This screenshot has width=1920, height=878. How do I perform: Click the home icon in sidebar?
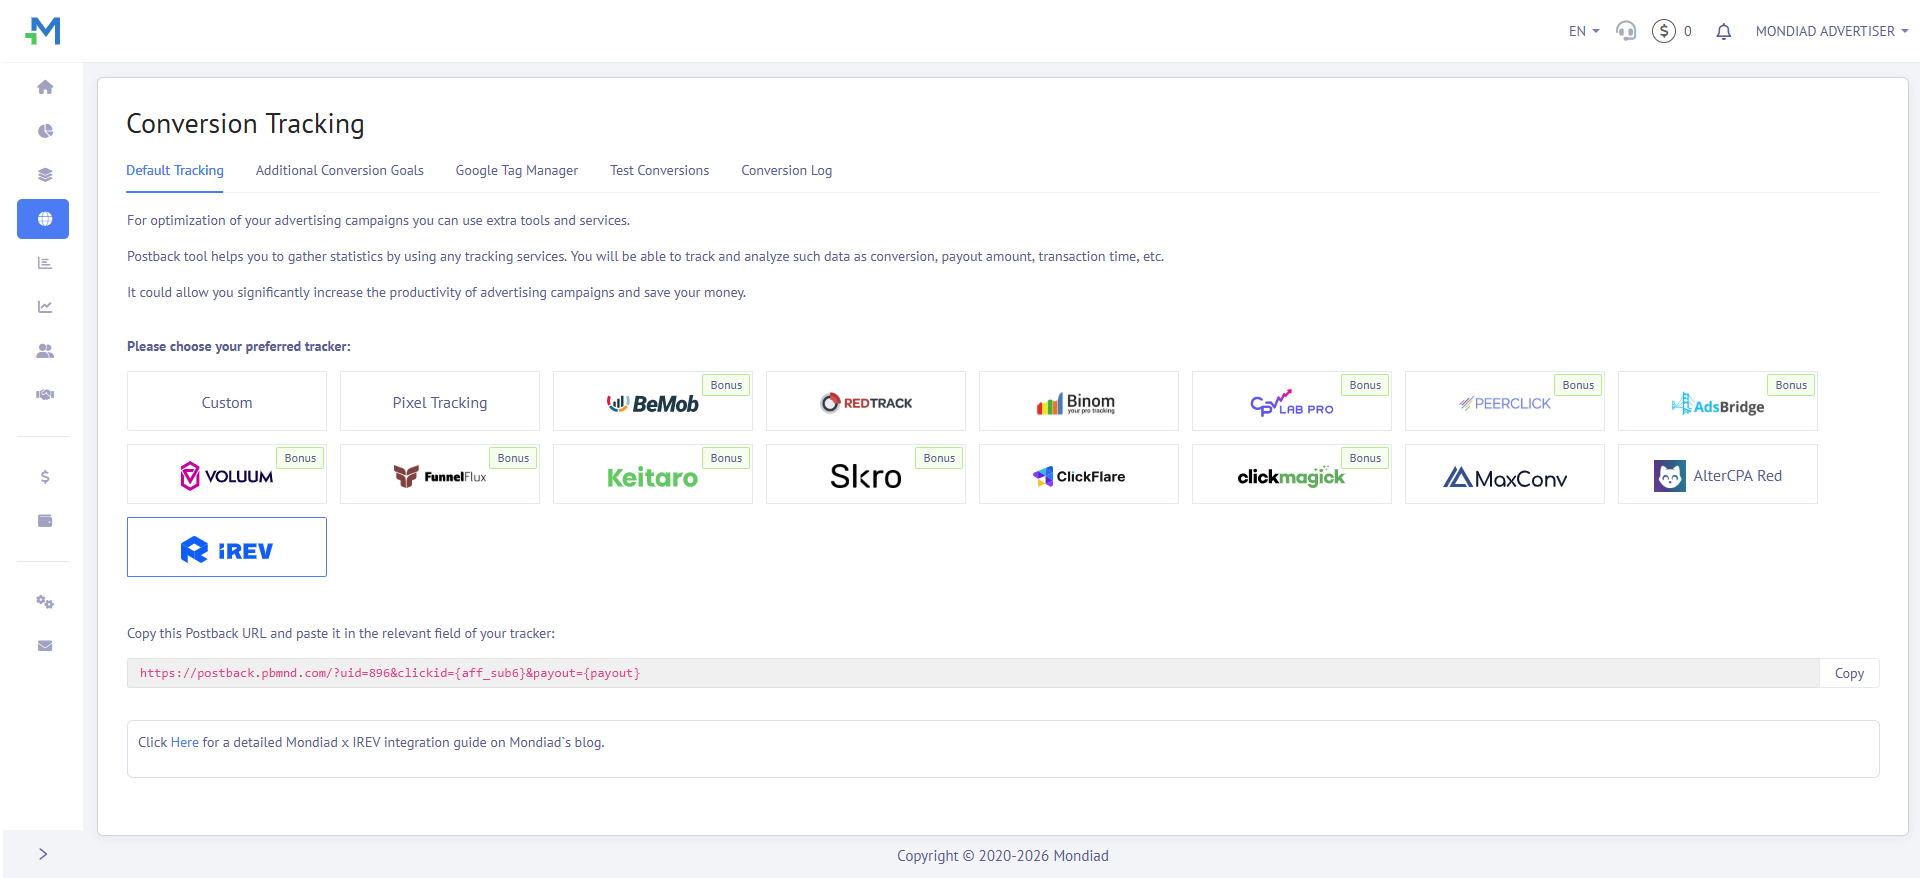tap(45, 87)
